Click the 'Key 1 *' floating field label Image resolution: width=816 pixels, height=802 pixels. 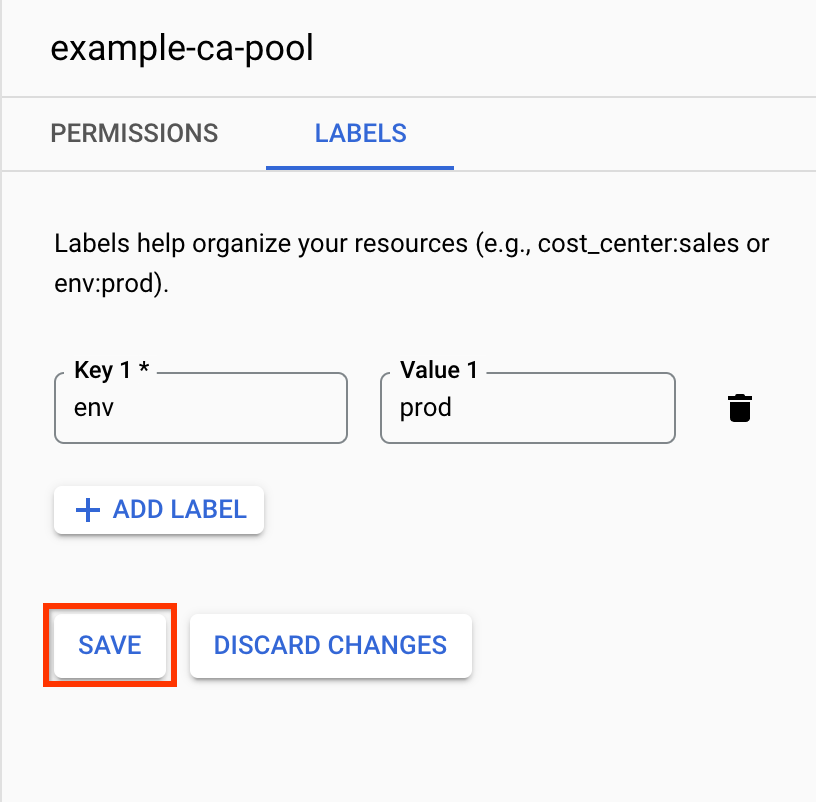coord(111,371)
